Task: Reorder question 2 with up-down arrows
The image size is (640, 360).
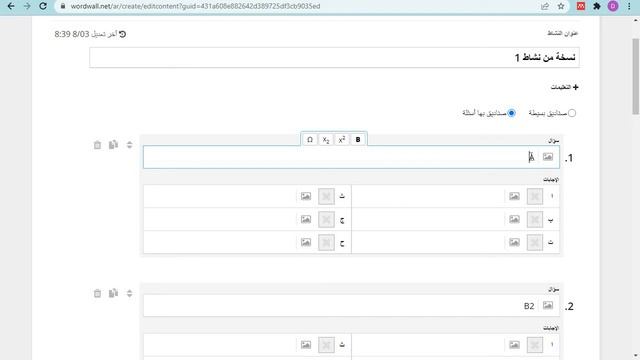Action: point(129,293)
